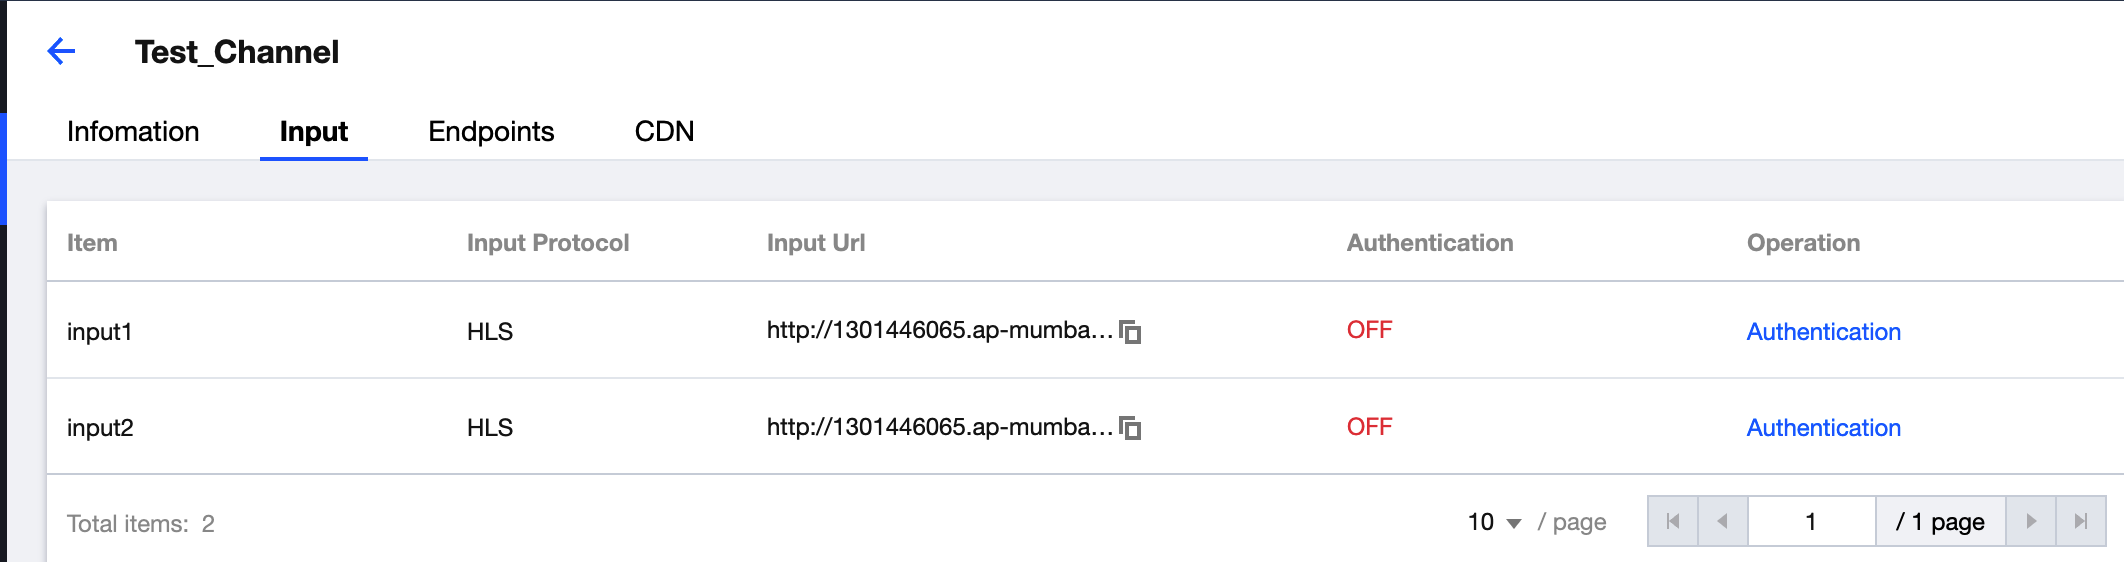This screenshot has width=2124, height=562.
Task: Click the input2 row name
Action: click(100, 428)
